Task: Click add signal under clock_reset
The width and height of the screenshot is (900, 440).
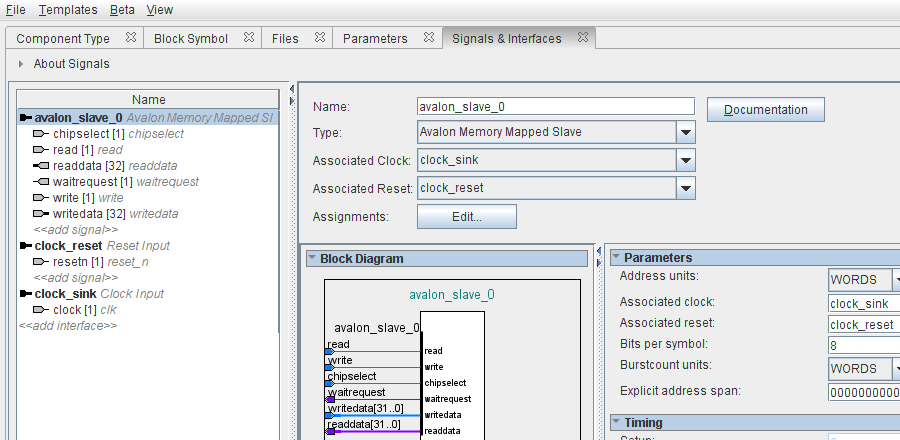Action: (76, 278)
